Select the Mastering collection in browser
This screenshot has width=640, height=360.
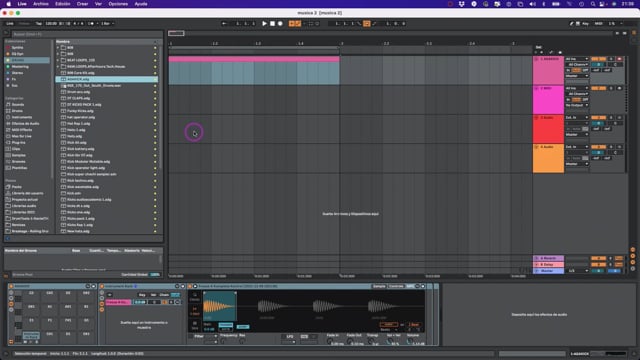coord(20,67)
